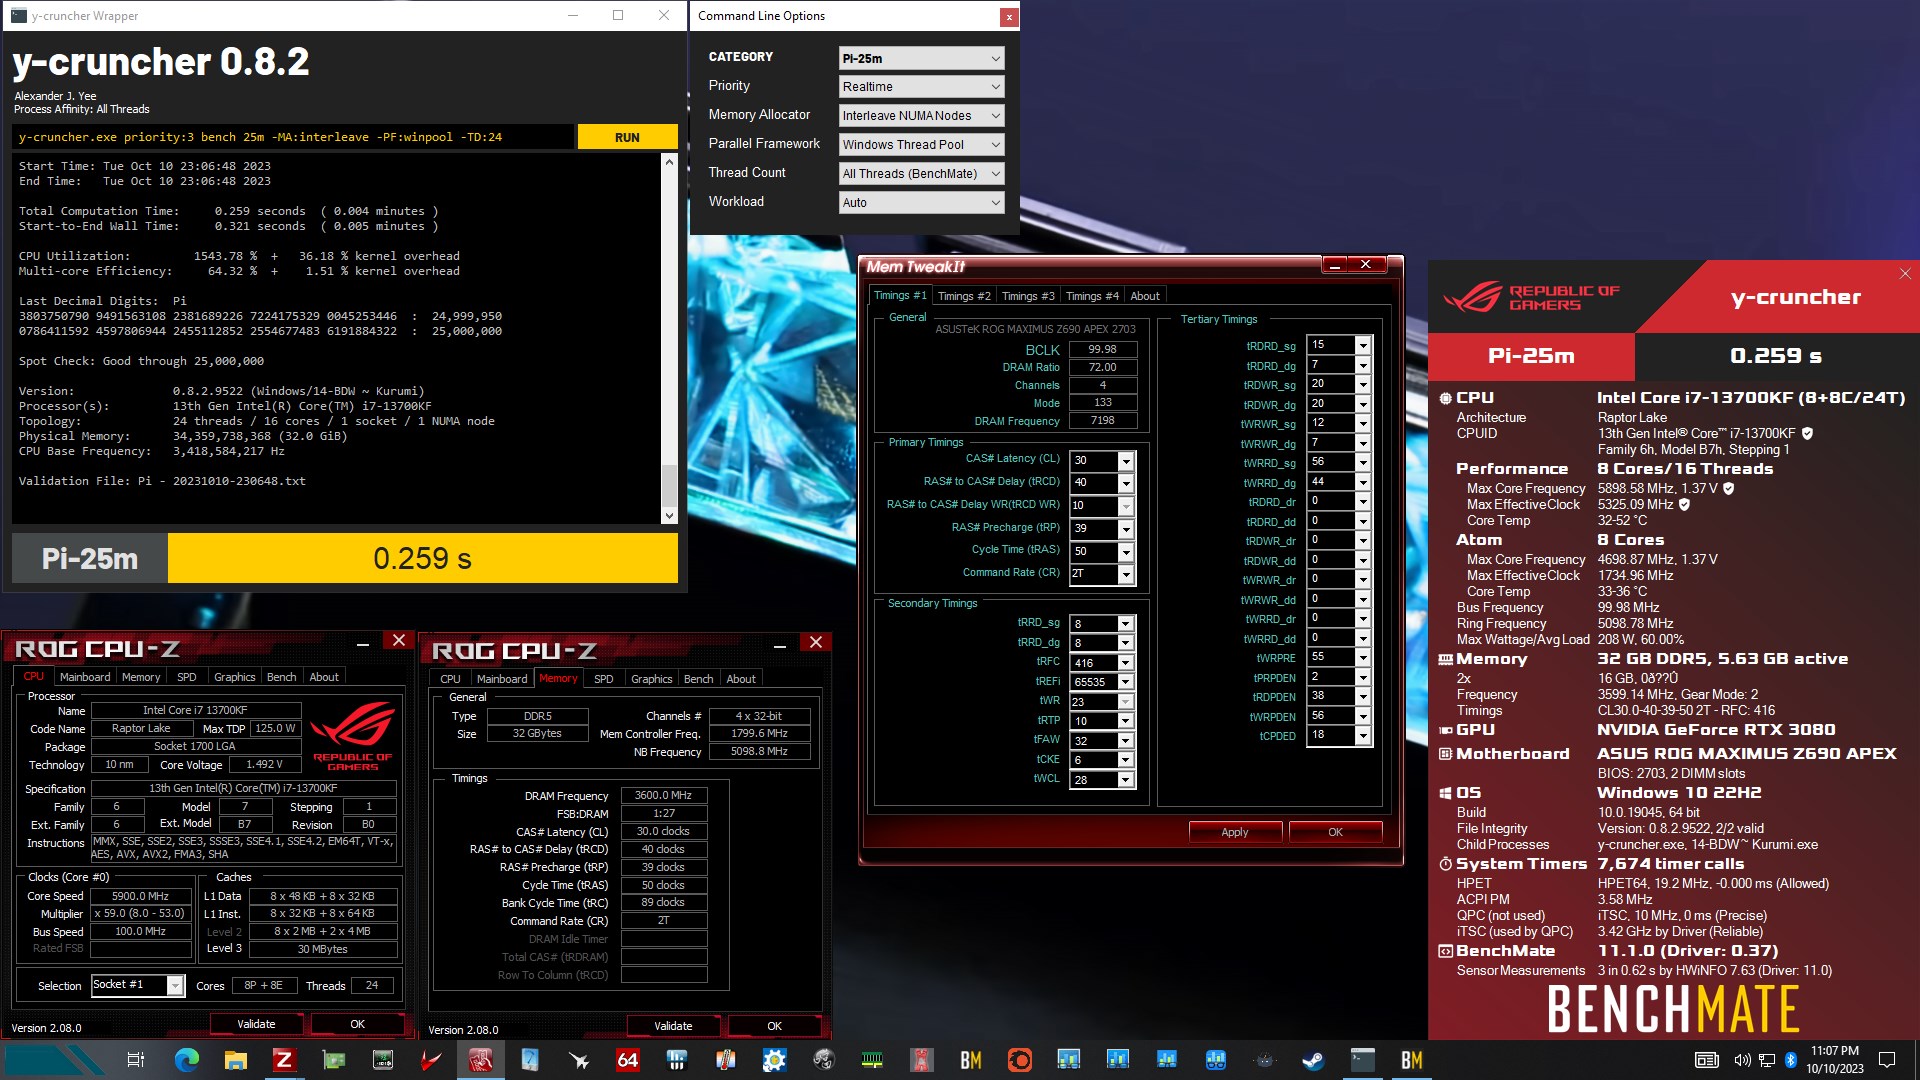Open the orange Corona taskbar icon
The width and height of the screenshot is (1920, 1080).
click(1019, 1060)
